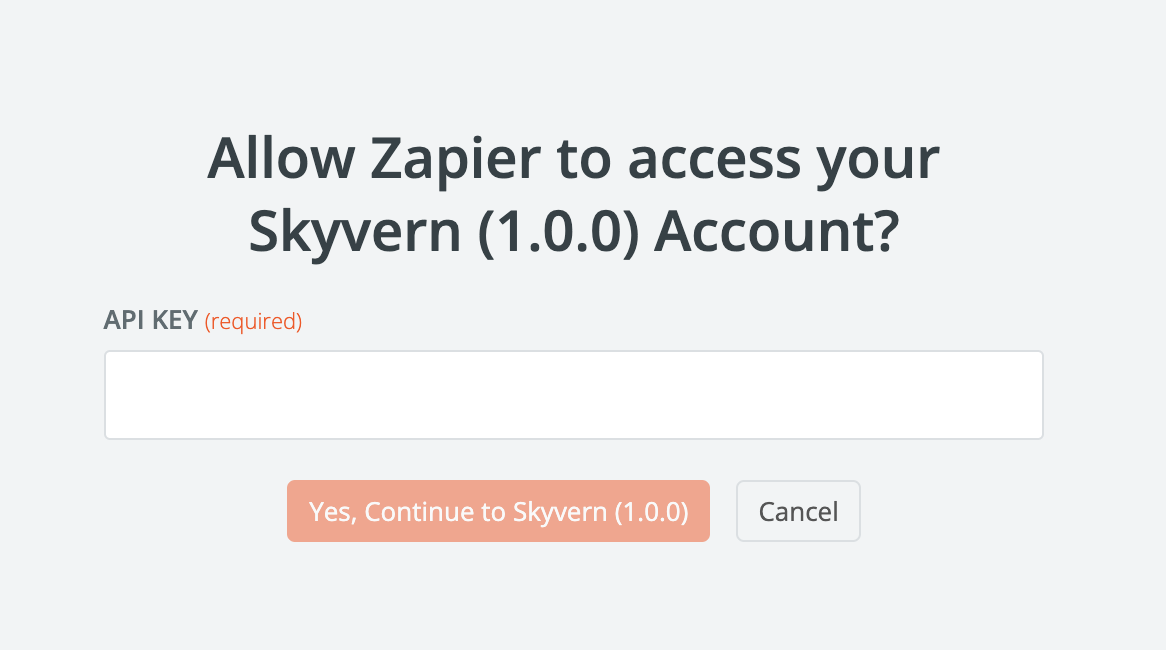
Task: Click the word "Skyvern" in the heading
Action: (x=355, y=232)
